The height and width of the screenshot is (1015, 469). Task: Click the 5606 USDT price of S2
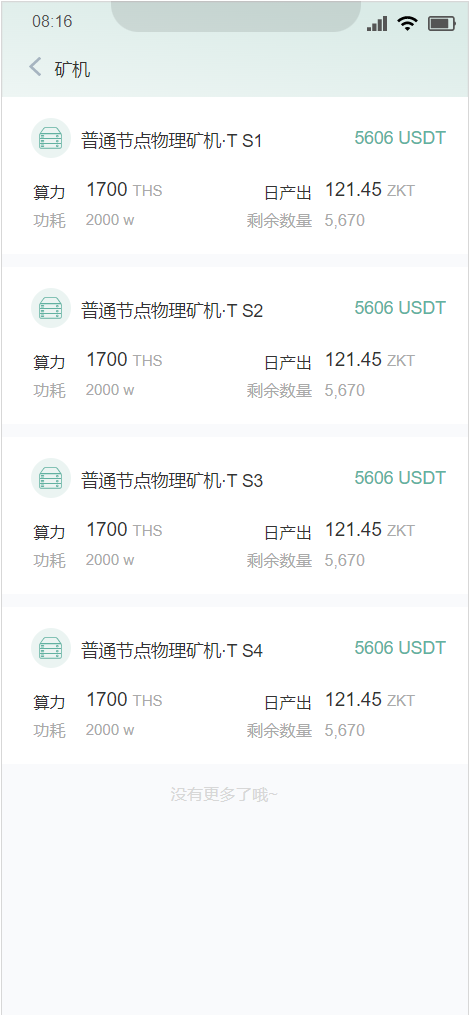point(400,308)
